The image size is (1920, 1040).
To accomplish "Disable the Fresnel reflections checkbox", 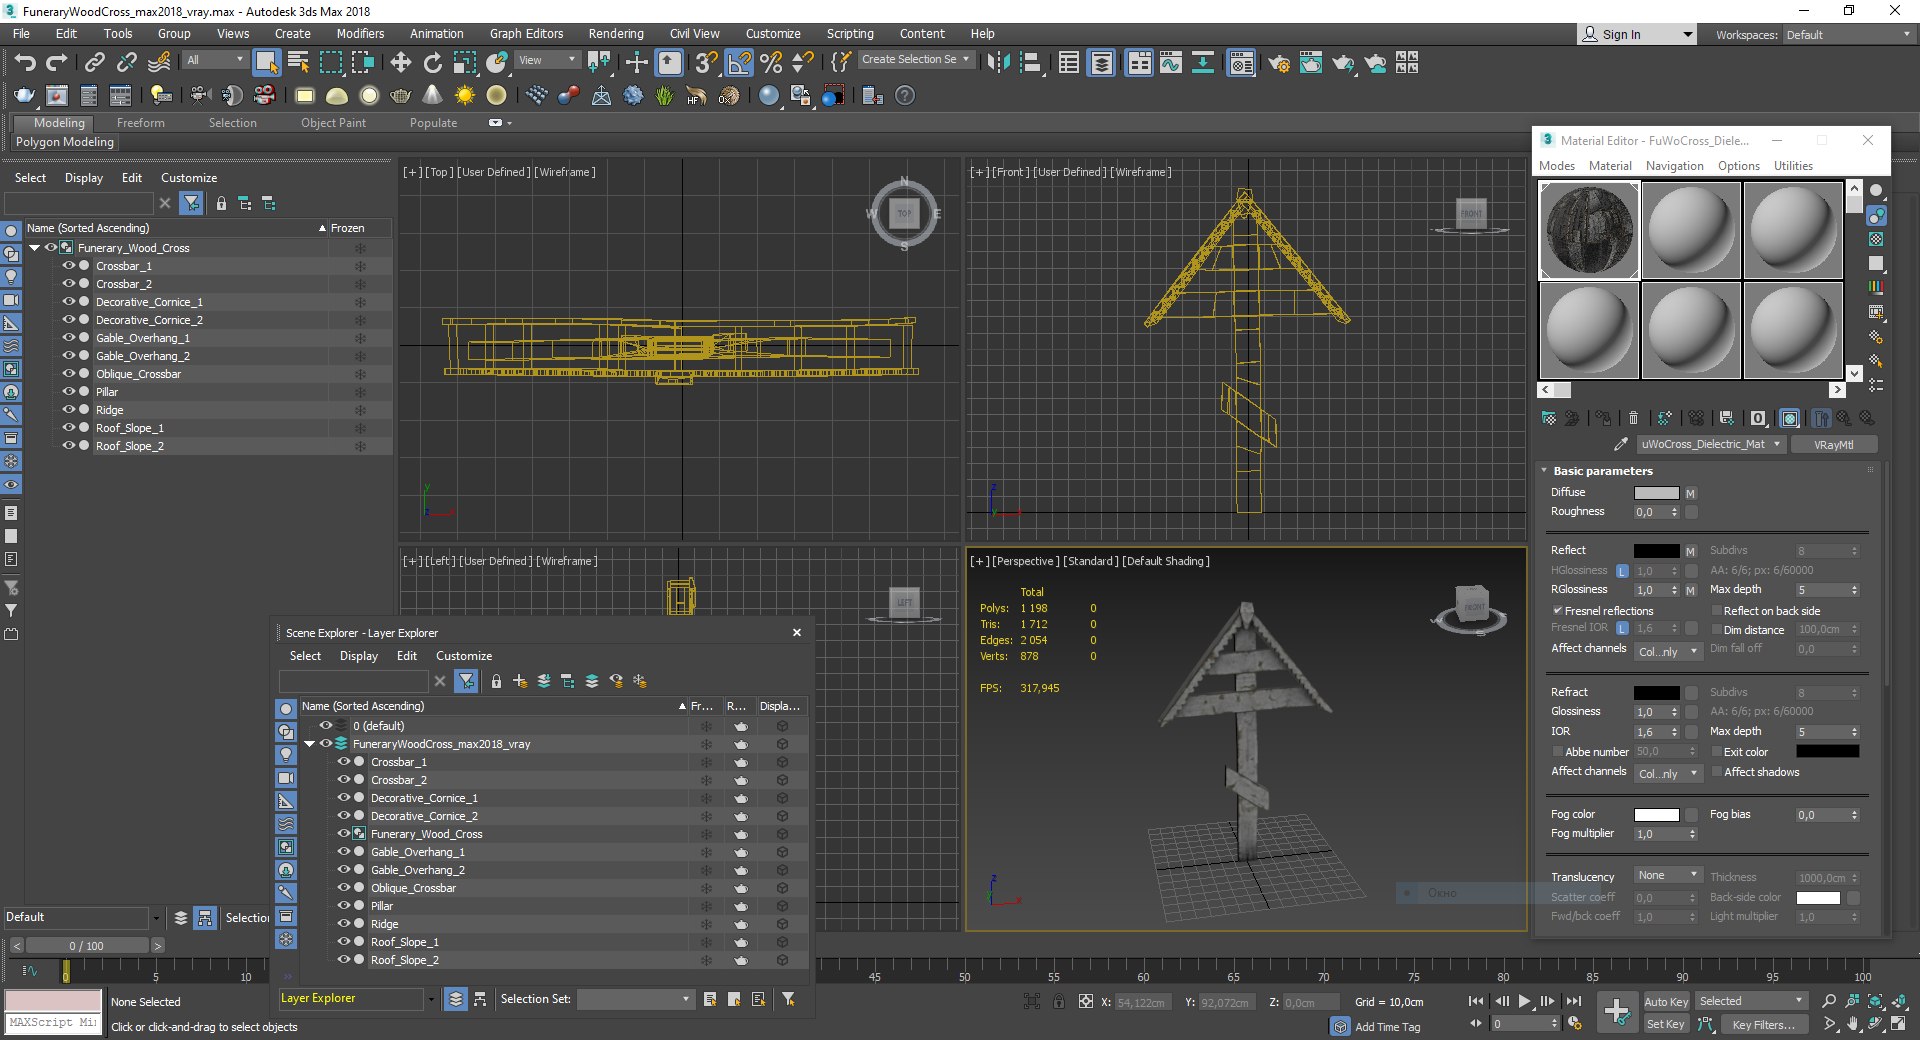I will coord(1557,611).
